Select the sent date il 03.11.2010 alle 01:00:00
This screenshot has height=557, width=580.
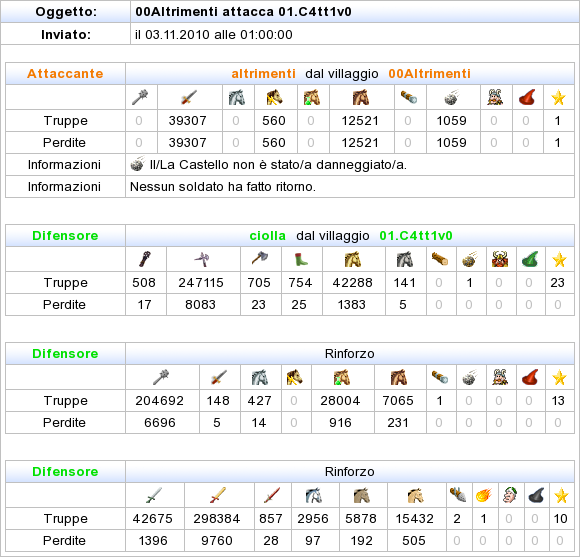pos(214,34)
